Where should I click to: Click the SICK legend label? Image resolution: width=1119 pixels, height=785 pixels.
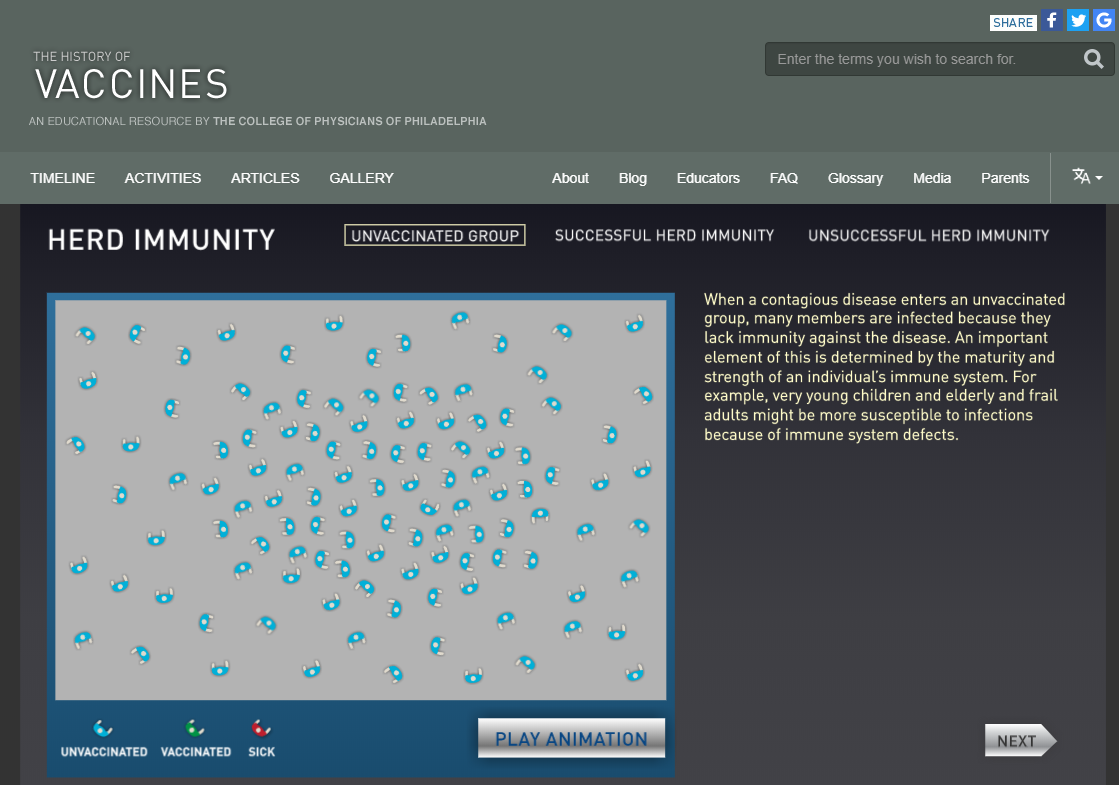[261, 752]
